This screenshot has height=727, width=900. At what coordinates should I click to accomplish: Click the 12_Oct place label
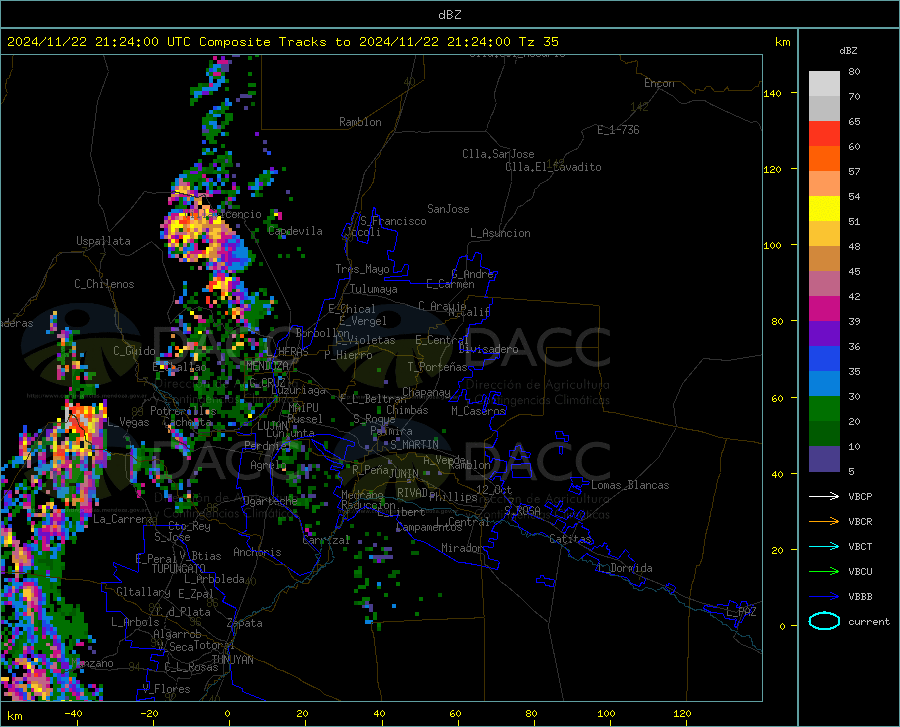click(494, 489)
